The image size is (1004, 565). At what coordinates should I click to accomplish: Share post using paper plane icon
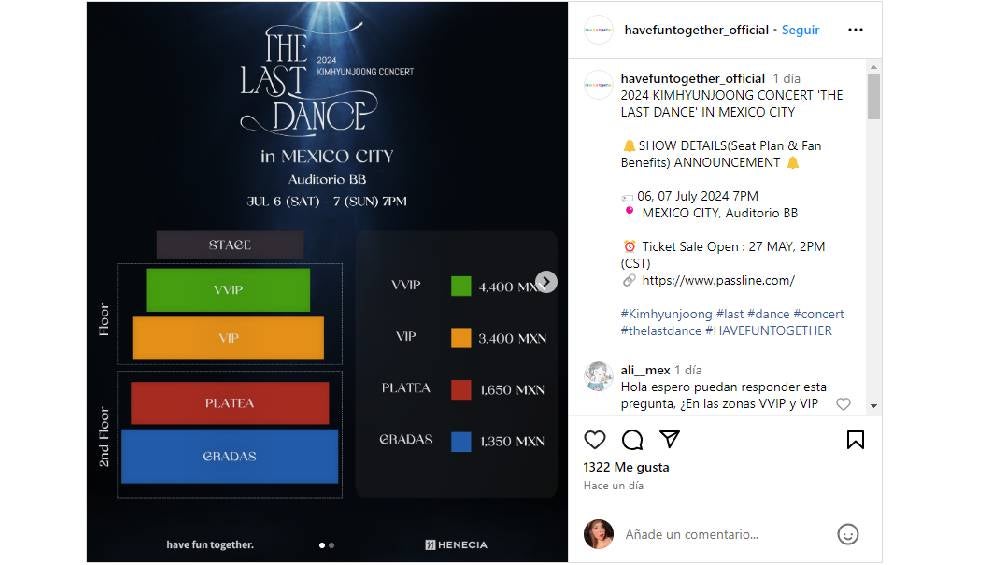coord(669,439)
